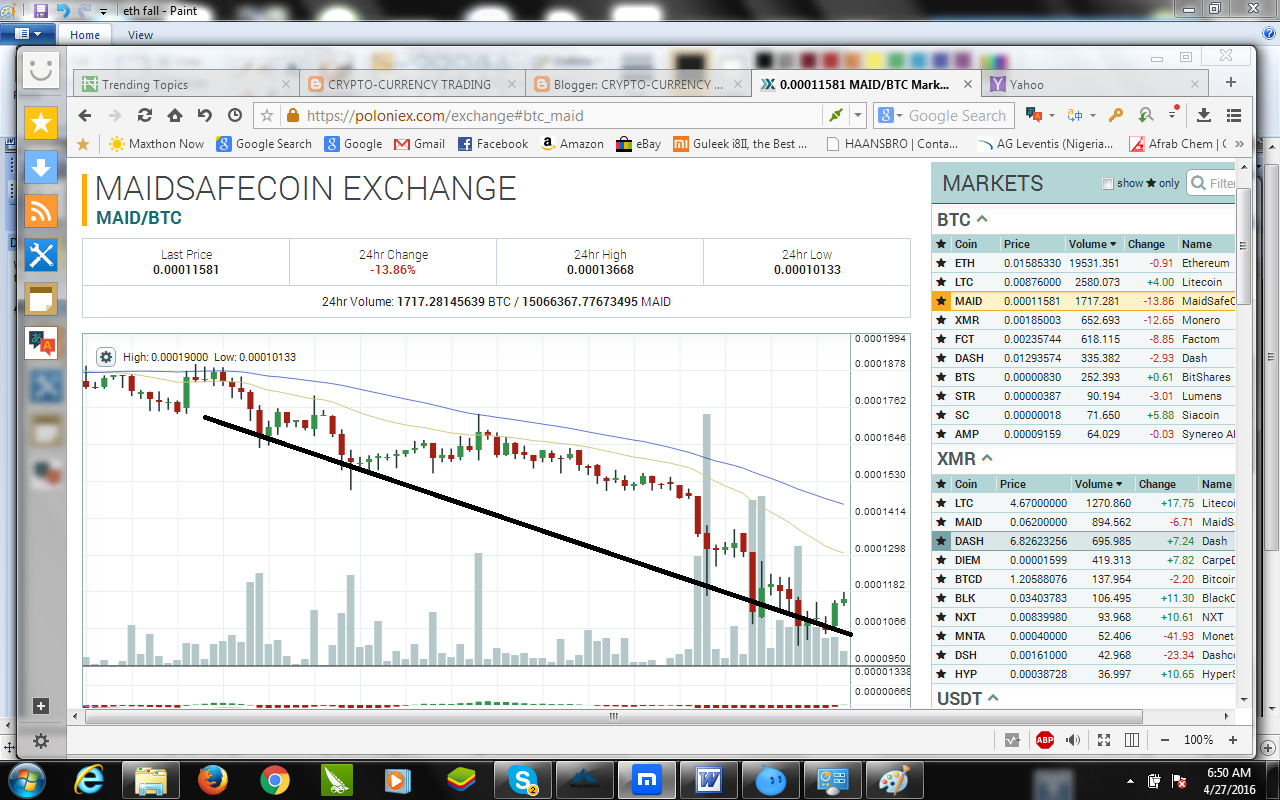The height and width of the screenshot is (800, 1280).
Task: Toggle star for BTS row
Action: pos(941,377)
